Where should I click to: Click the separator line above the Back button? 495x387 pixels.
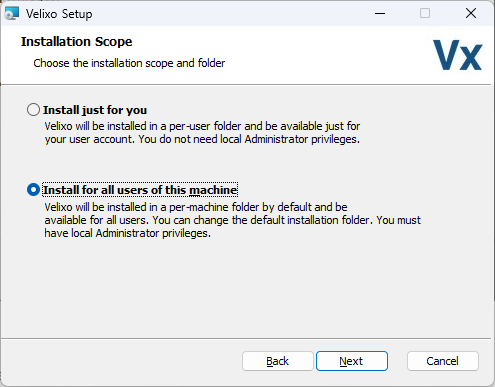pos(246,339)
